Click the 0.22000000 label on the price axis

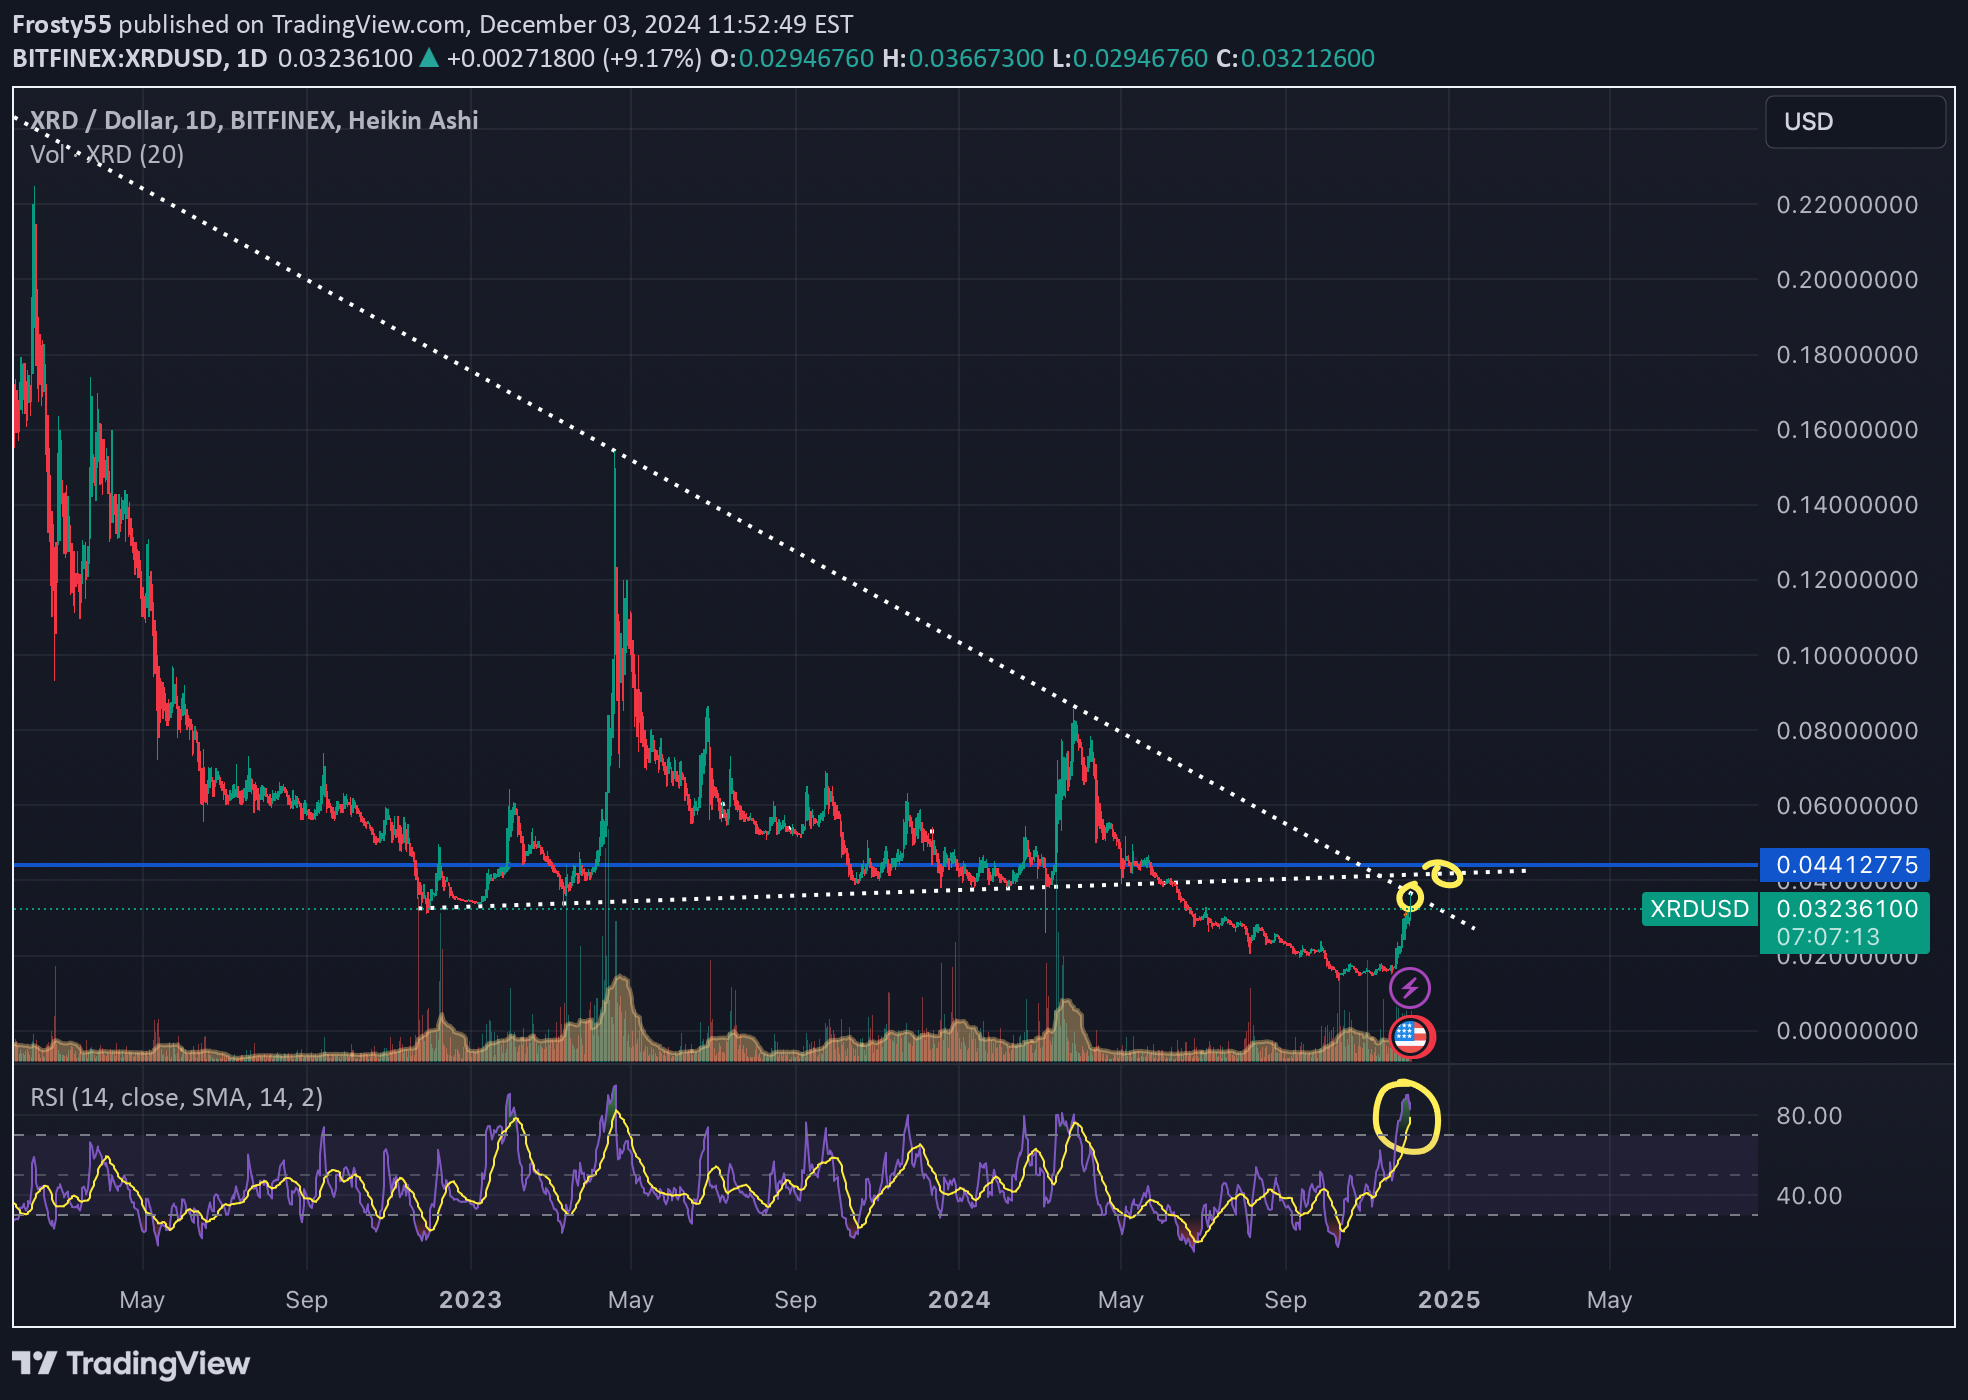pyautogui.click(x=1846, y=205)
